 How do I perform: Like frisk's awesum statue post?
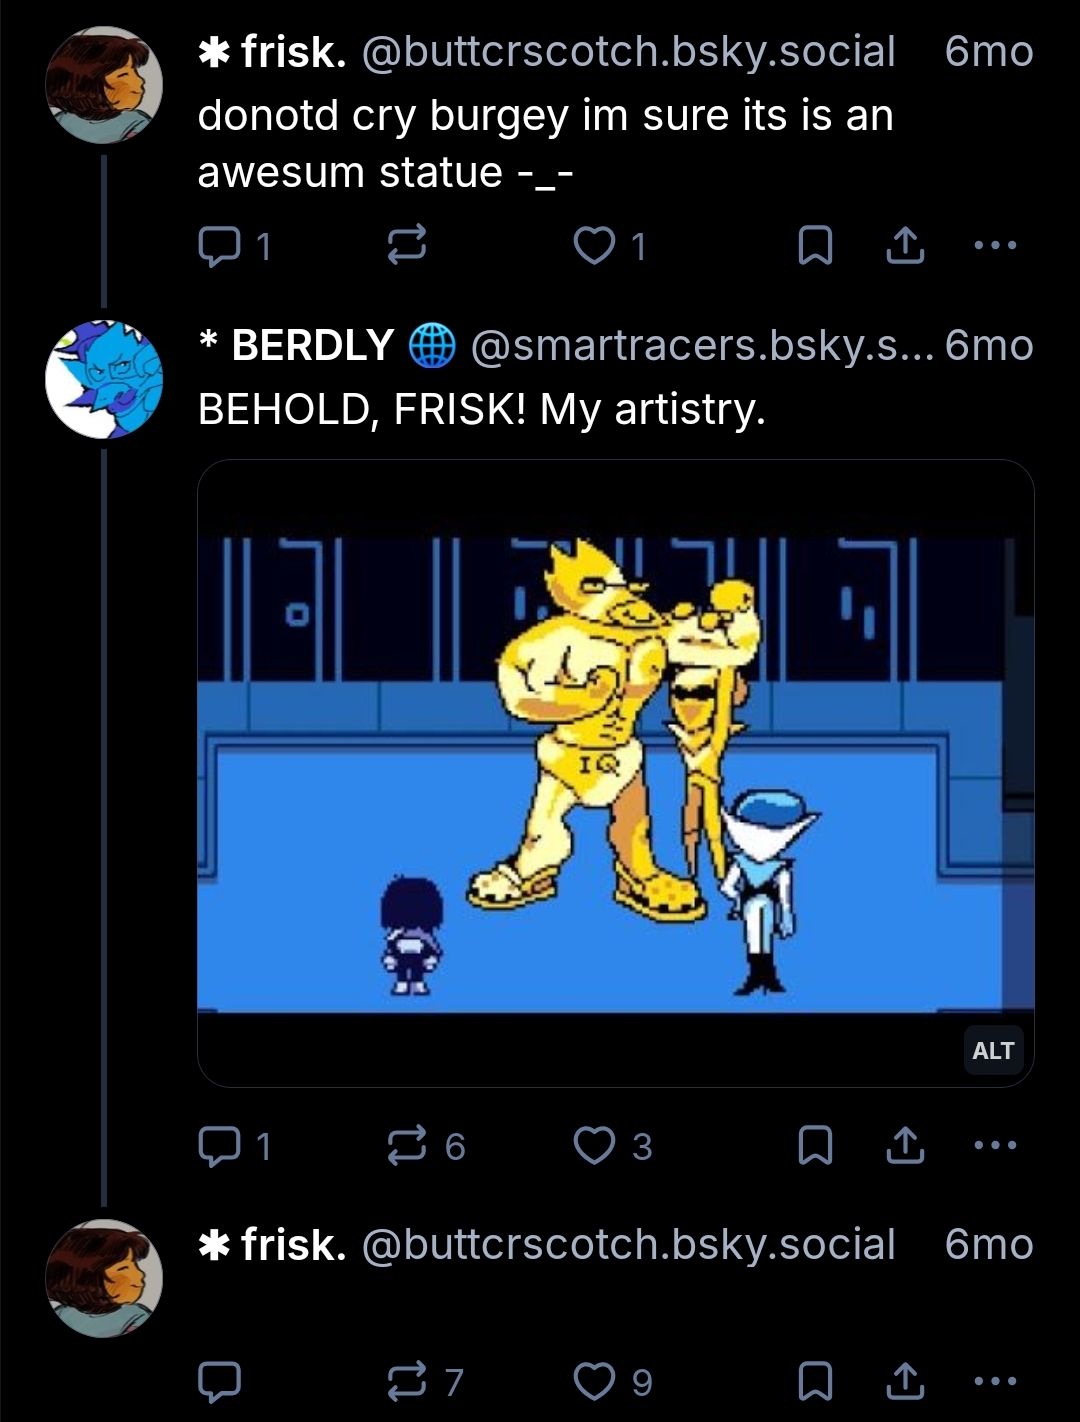(x=595, y=245)
